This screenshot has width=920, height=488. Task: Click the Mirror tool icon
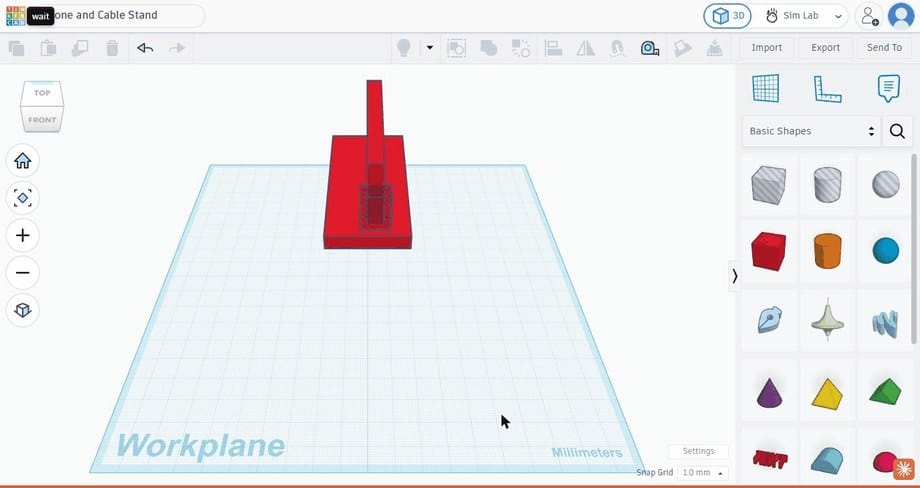point(586,48)
